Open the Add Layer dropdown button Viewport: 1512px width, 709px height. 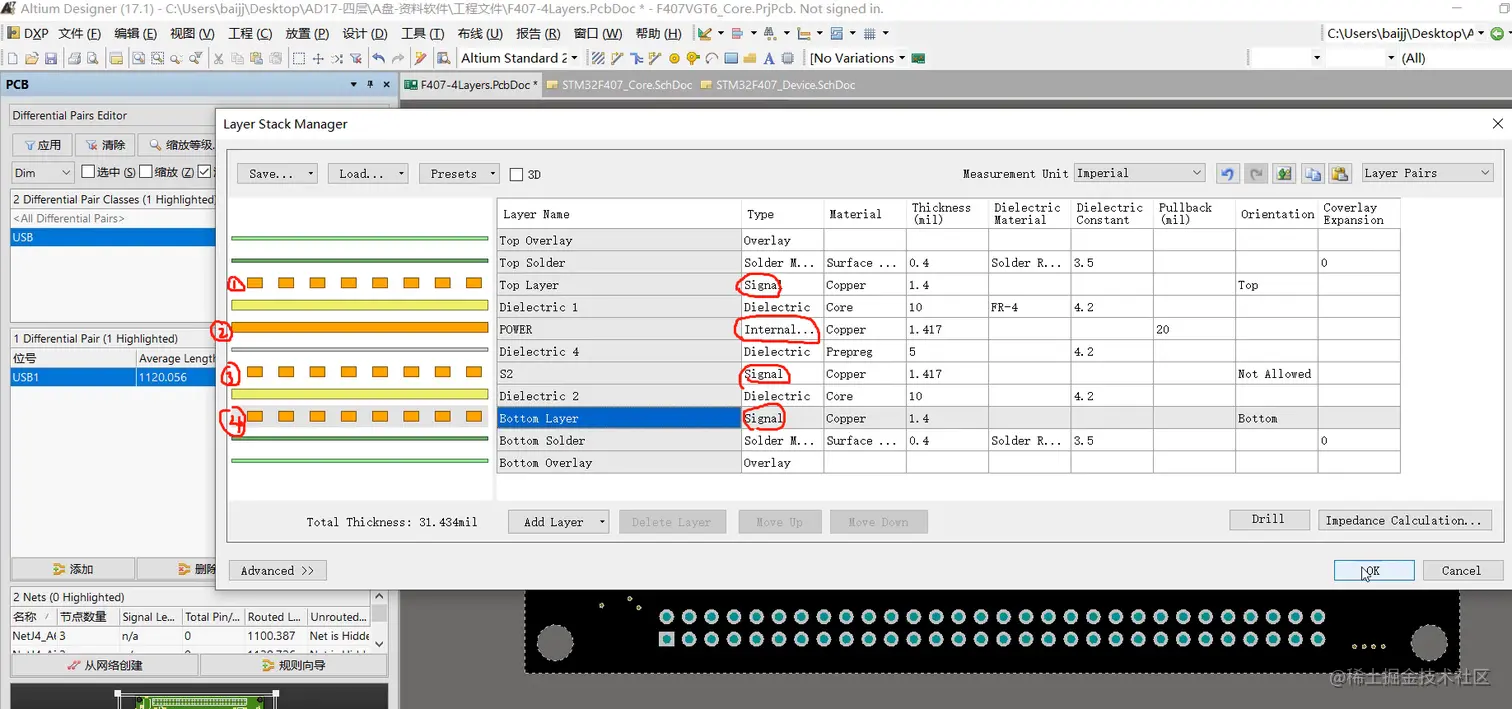click(559, 522)
